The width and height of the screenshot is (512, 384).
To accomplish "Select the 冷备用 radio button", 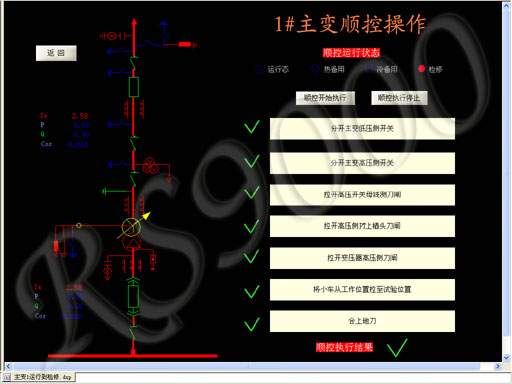I will click(x=368, y=69).
